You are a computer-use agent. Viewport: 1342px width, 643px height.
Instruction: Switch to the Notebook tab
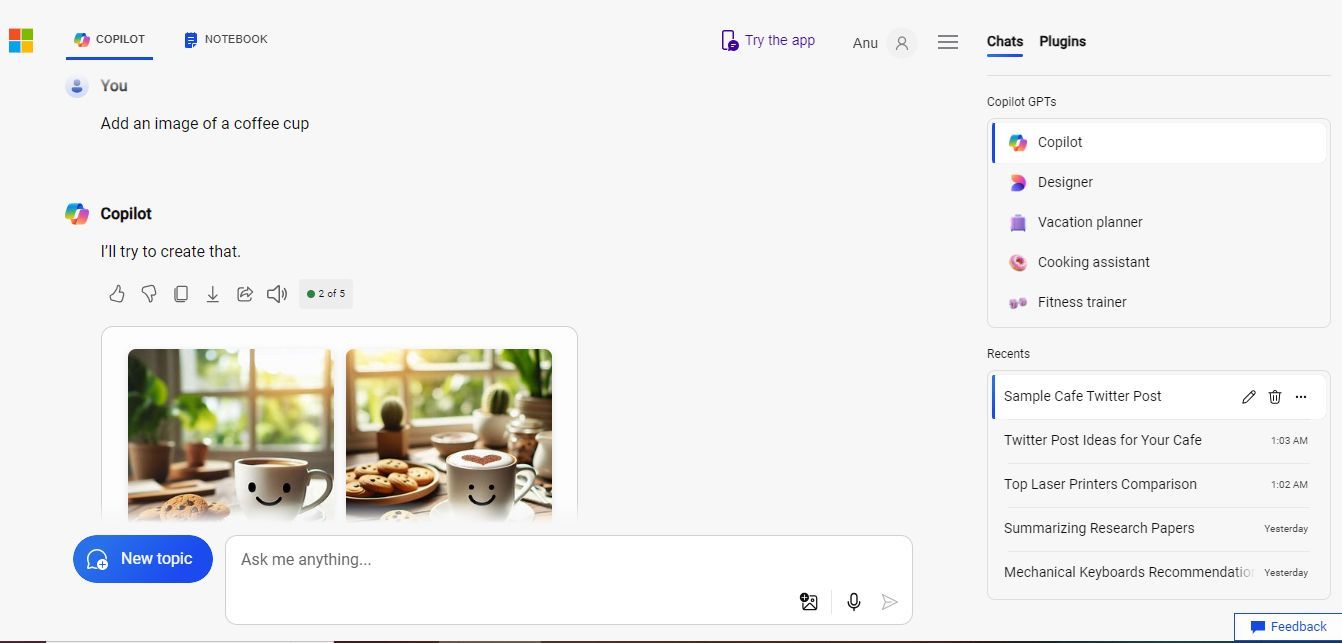pos(226,40)
